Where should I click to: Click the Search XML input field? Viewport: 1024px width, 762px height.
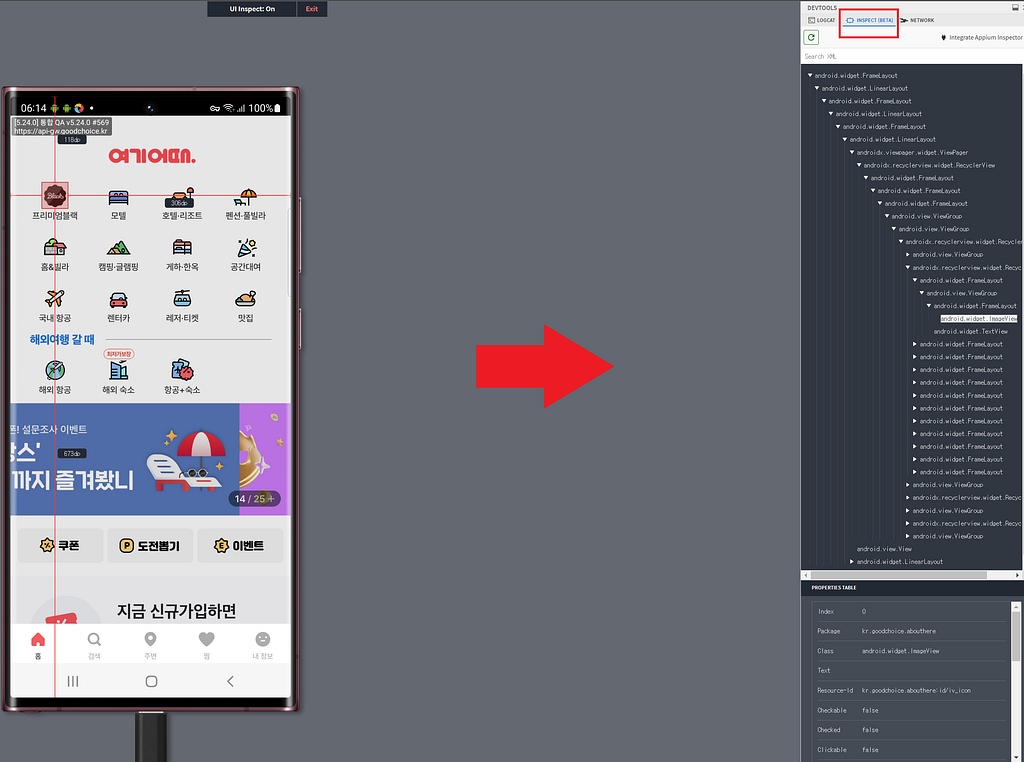(910, 56)
